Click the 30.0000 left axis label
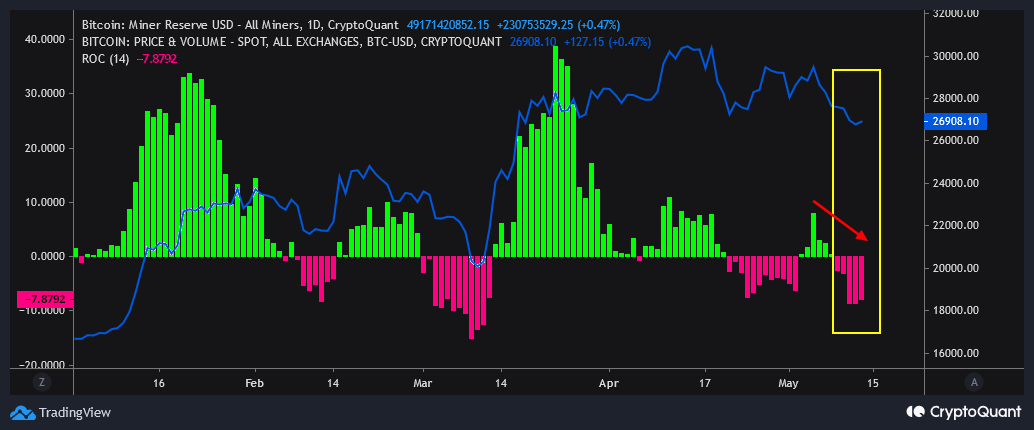Image resolution: width=1034 pixels, height=430 pixels. coord(46,94)
